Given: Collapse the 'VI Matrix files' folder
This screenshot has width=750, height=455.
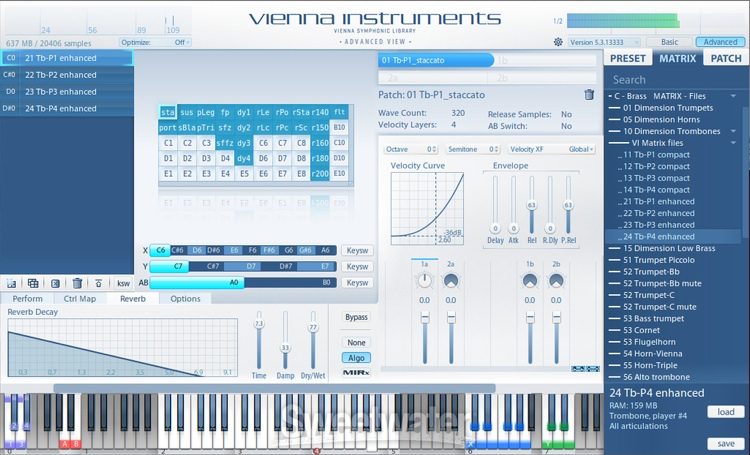Looking at the screenshot, I should tap(733, 143).
